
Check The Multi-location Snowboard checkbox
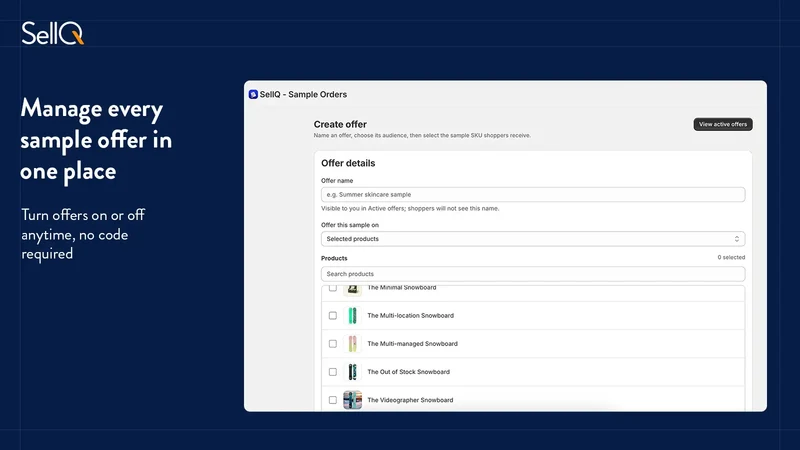[x=333, y=316]
